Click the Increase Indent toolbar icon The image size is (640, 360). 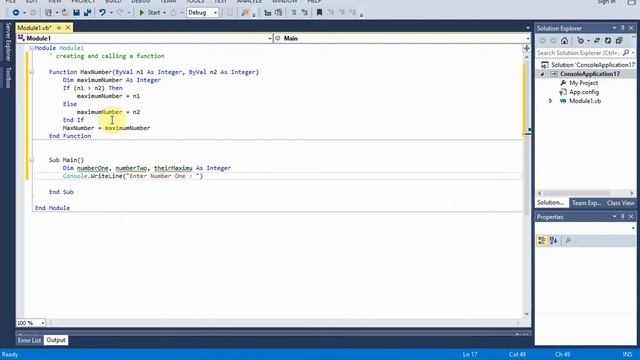tap(304, 13)
